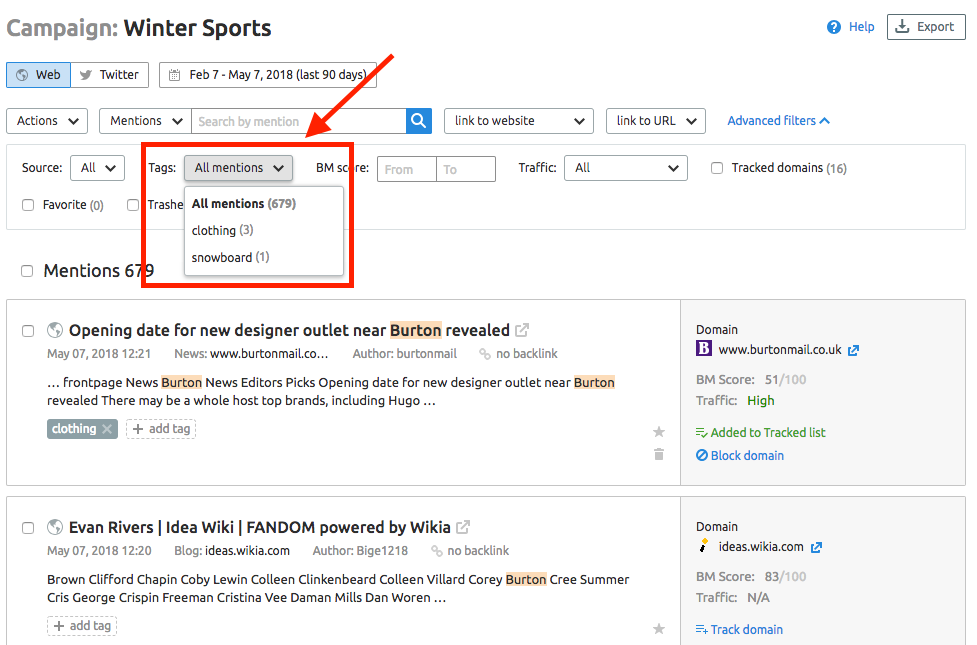Open the www.burtonmail.co.uk domain link
This screenshot has height=645, width=977.
pos(780,350)
